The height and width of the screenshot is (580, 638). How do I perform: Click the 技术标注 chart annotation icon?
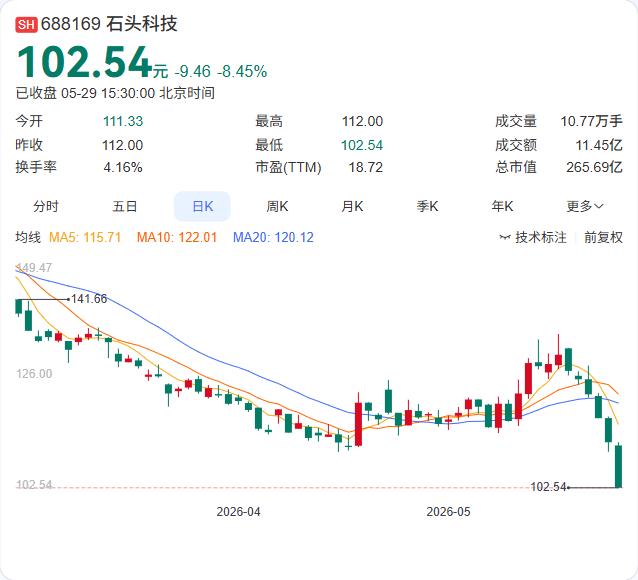click(505, 237)
